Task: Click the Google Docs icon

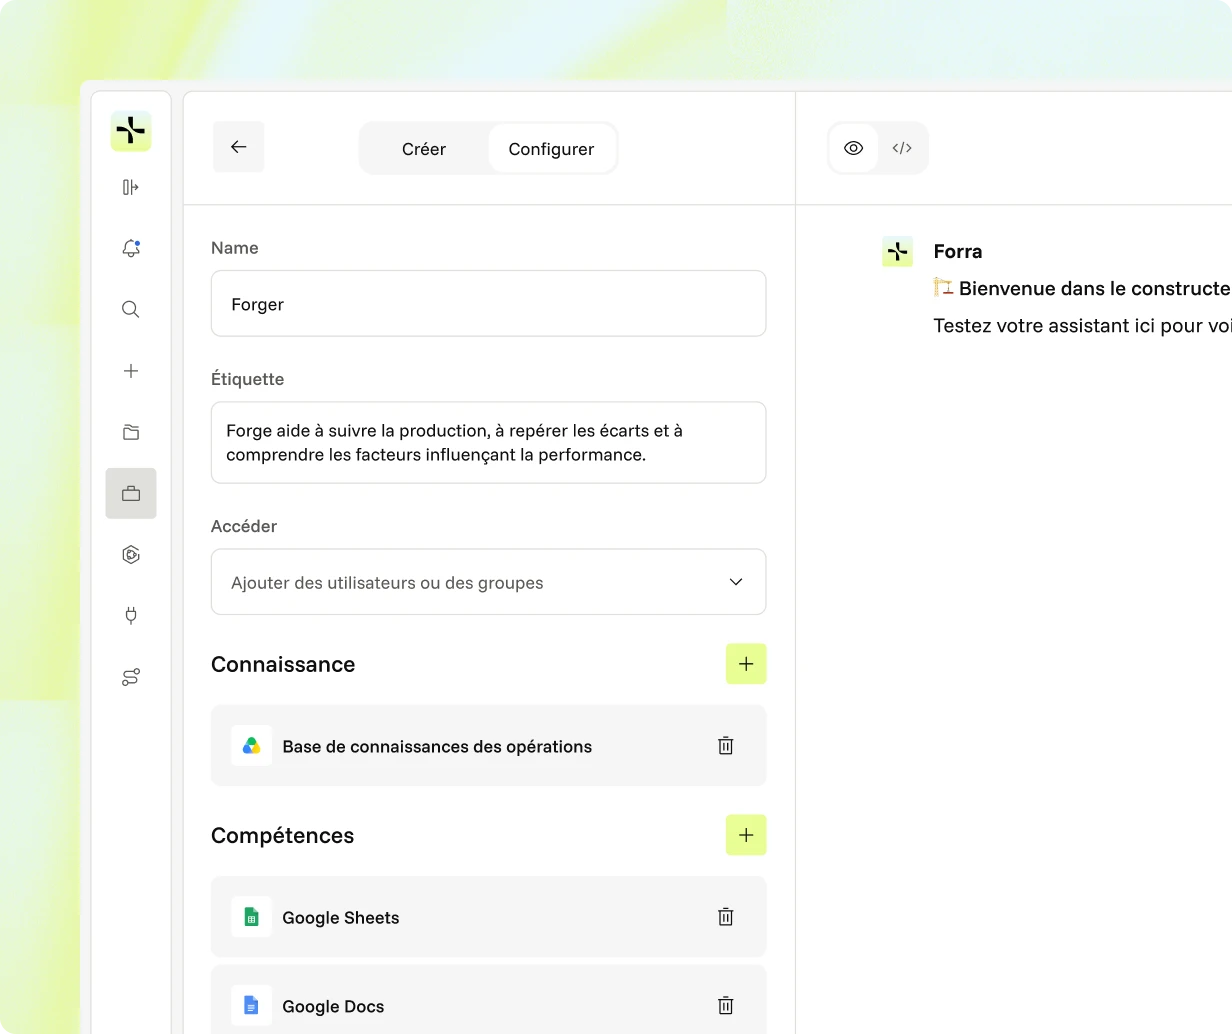Action: pos(251,1006)
